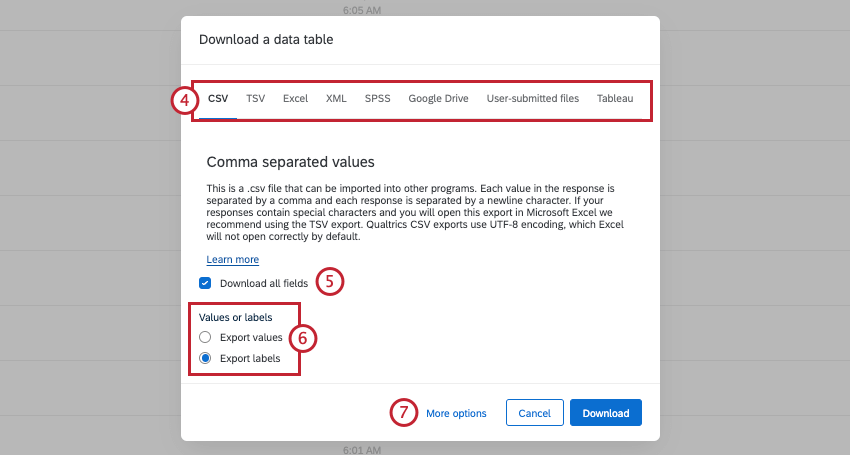Click the Download a data table title
Viewport: 850px width, 455px height.
click(x=266, y=40)
